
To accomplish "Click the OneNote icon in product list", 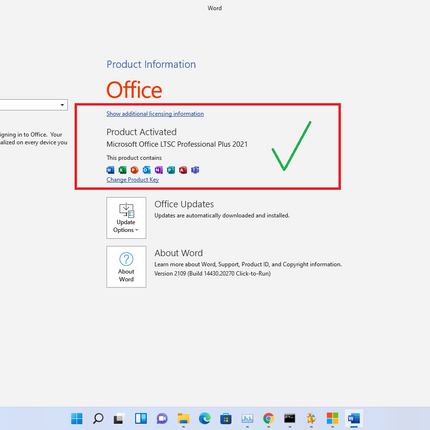I will 159,170.
